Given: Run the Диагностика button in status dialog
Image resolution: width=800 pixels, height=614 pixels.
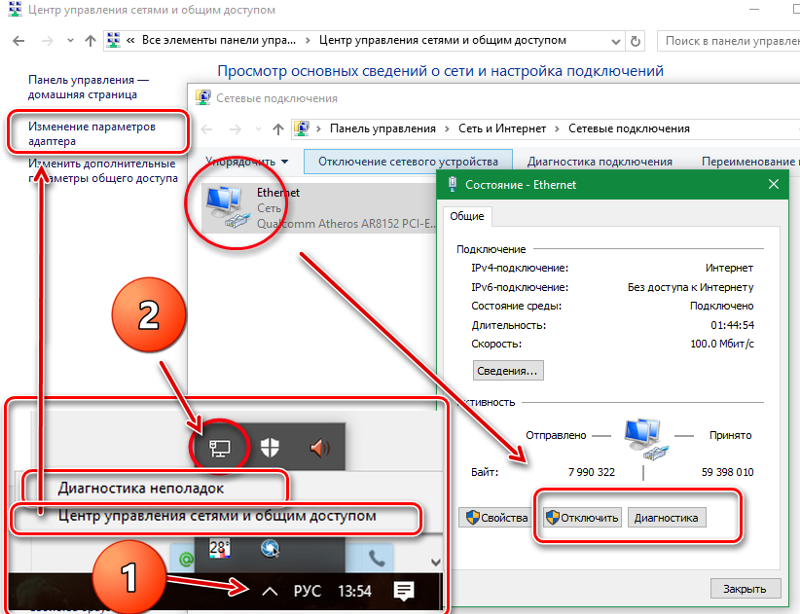Looking at the screenshot, I should [x=666, y=518].
